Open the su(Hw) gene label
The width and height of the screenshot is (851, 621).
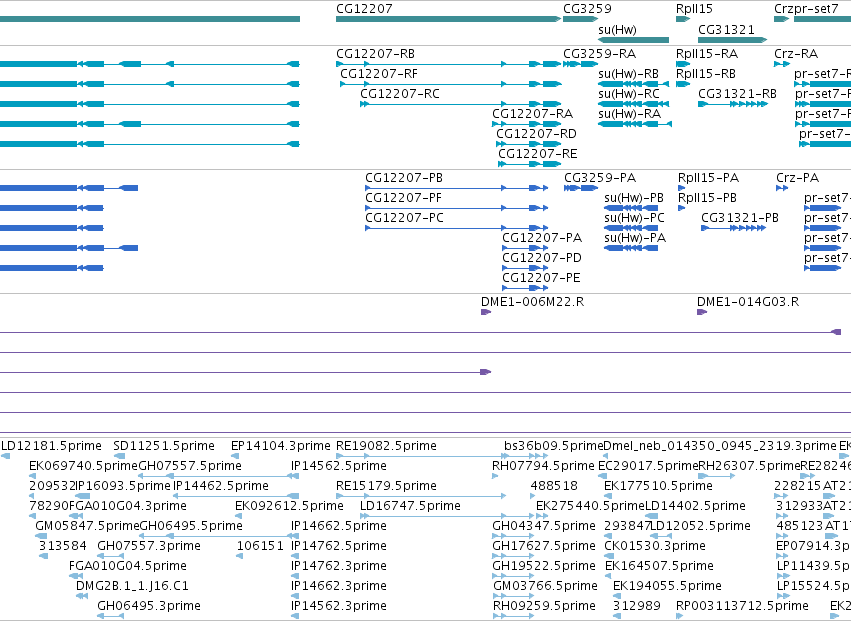point(617,30)
